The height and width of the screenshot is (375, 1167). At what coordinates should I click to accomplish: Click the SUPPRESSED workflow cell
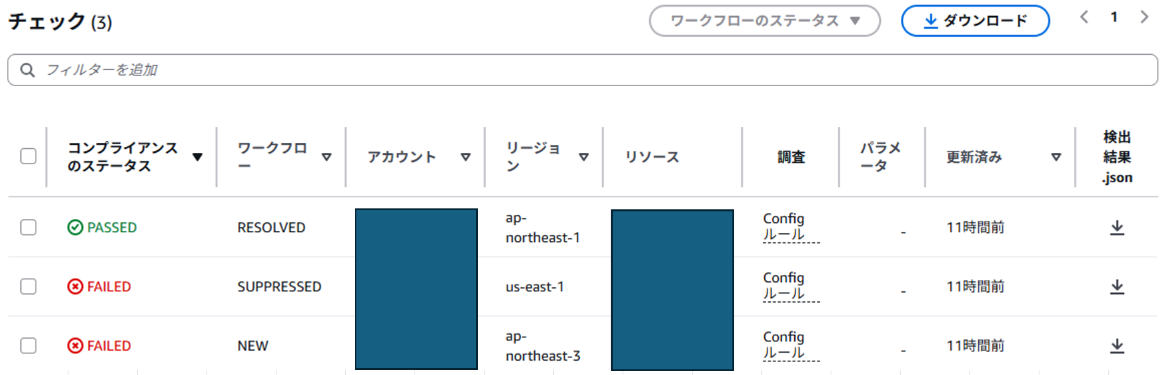[x=279, y=286]
